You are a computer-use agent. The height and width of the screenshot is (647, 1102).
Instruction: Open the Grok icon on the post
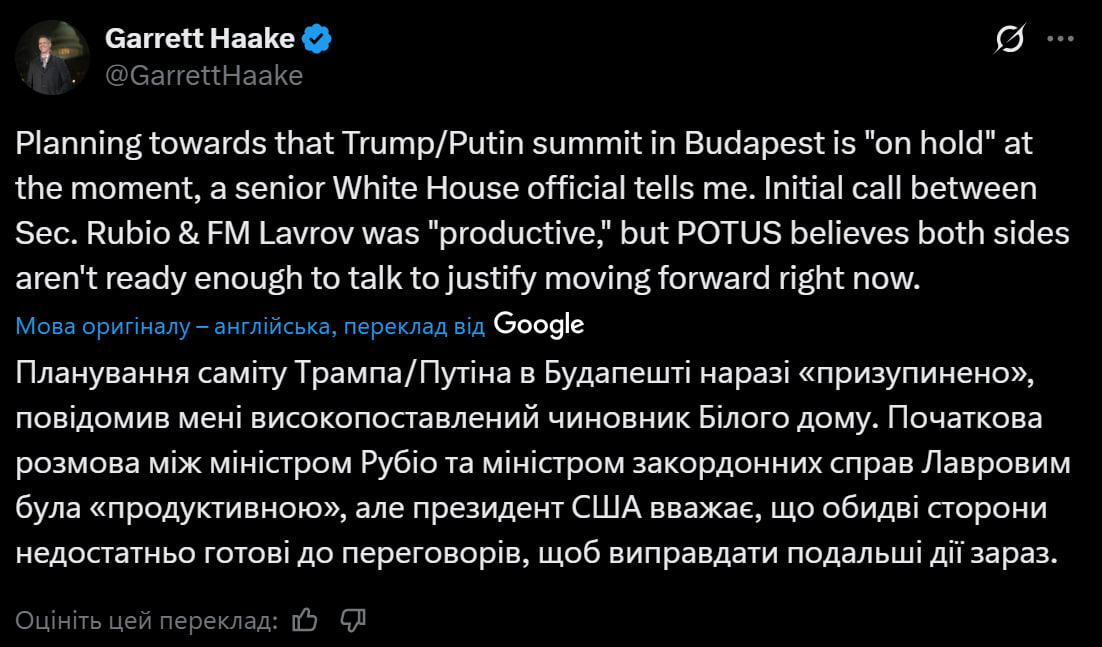click(1010, 40)
